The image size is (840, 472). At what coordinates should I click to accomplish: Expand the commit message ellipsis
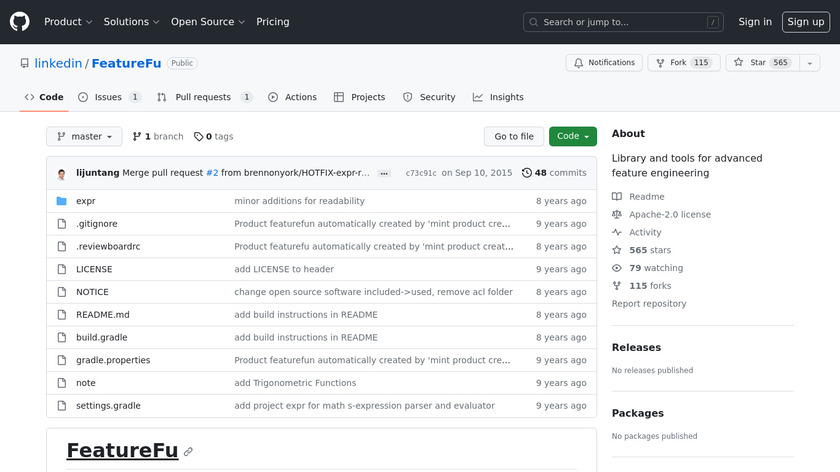(383, 173)
